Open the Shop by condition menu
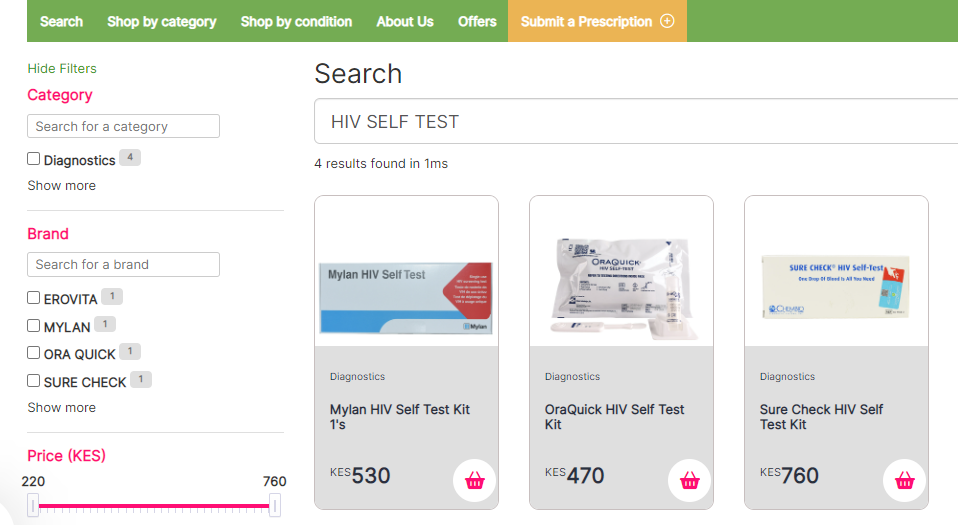This screenshot has height=525, width=958. [x=296, y=21]
